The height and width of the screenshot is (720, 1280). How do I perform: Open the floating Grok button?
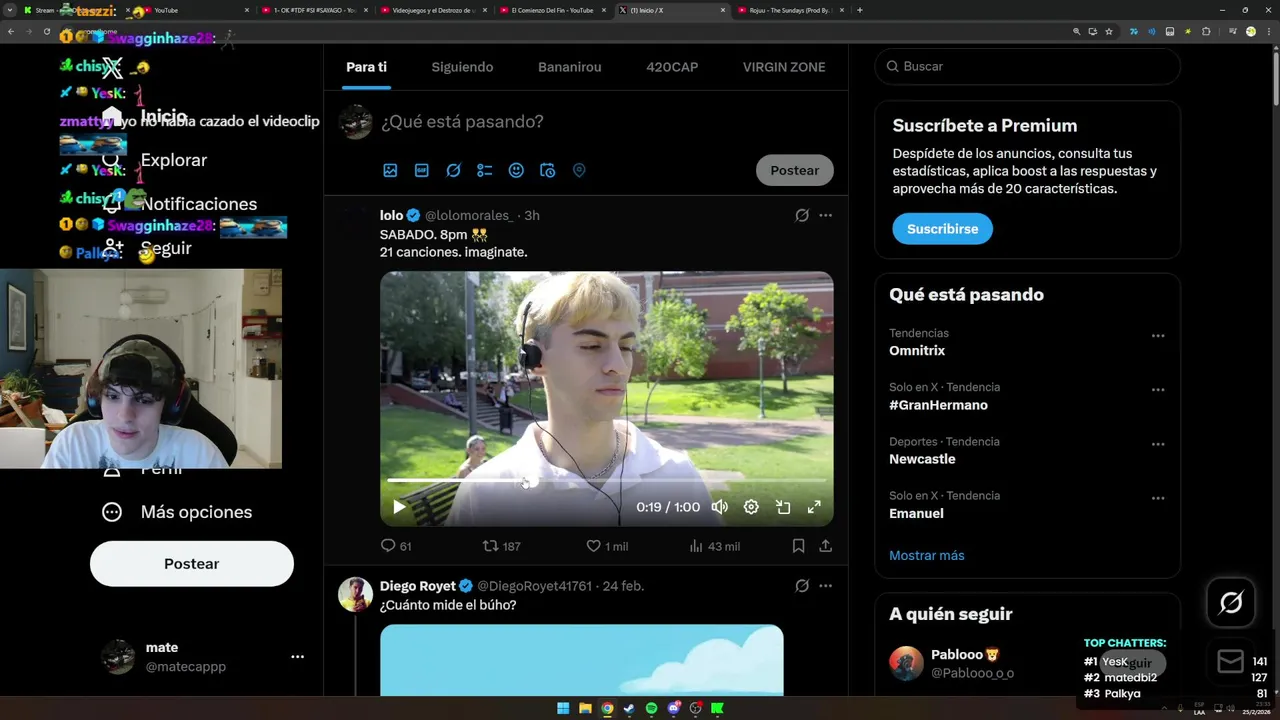click(x=1231, y=602)
